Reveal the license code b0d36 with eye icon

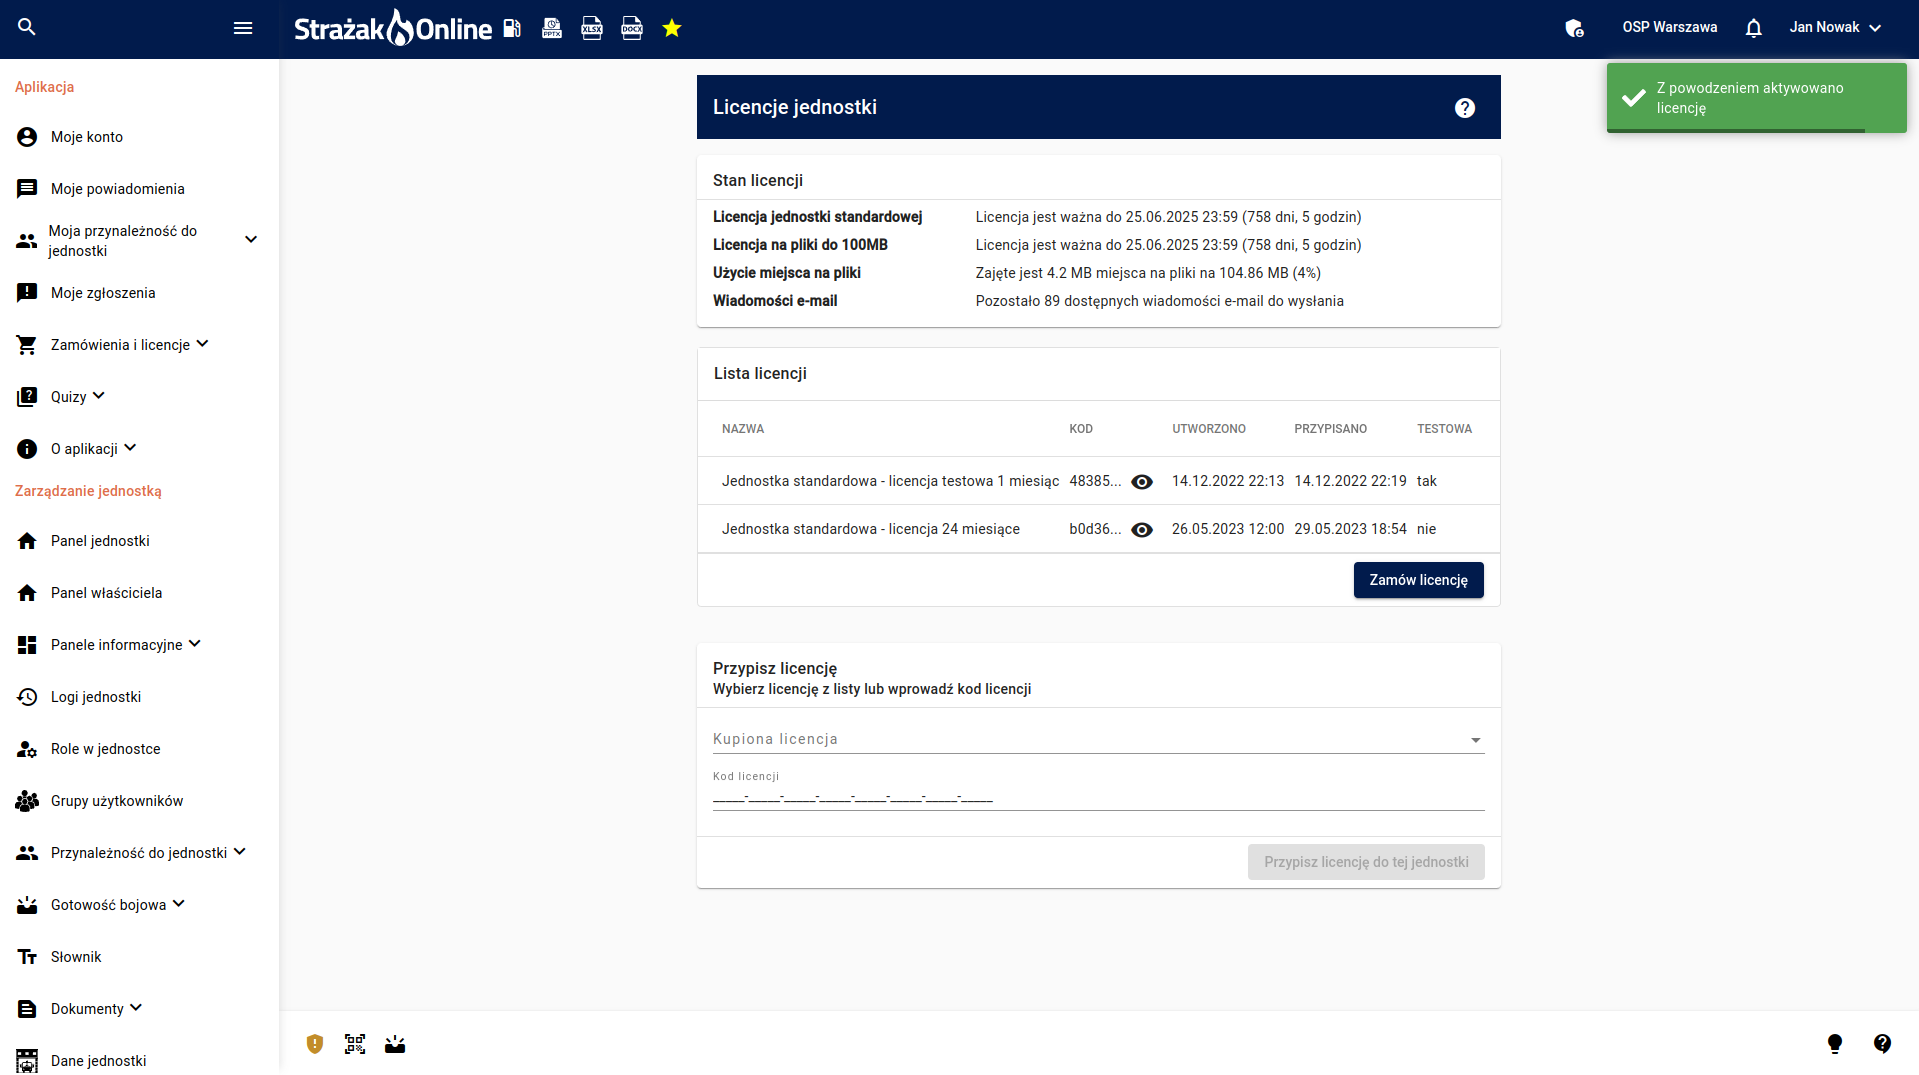(x=1142, y=530)
